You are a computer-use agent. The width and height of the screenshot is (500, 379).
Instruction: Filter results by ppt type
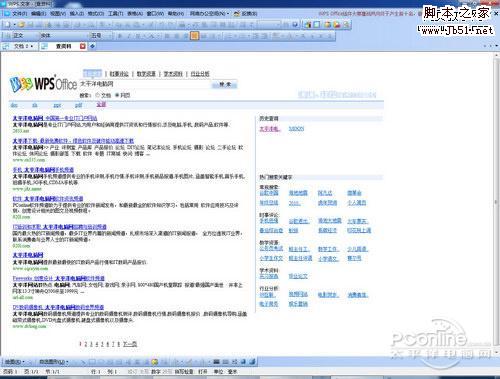pyautogui.click(x=57, y=105)
